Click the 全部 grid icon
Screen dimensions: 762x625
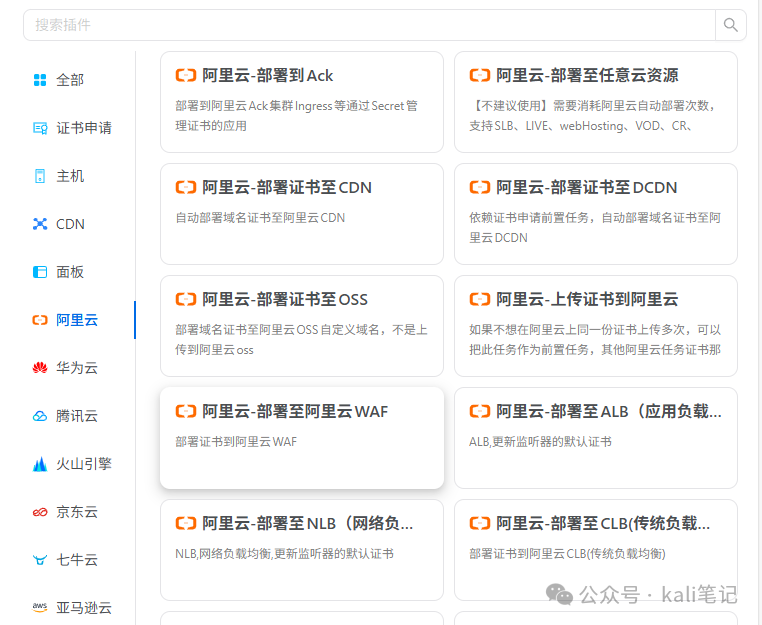(x=40, y=80)
